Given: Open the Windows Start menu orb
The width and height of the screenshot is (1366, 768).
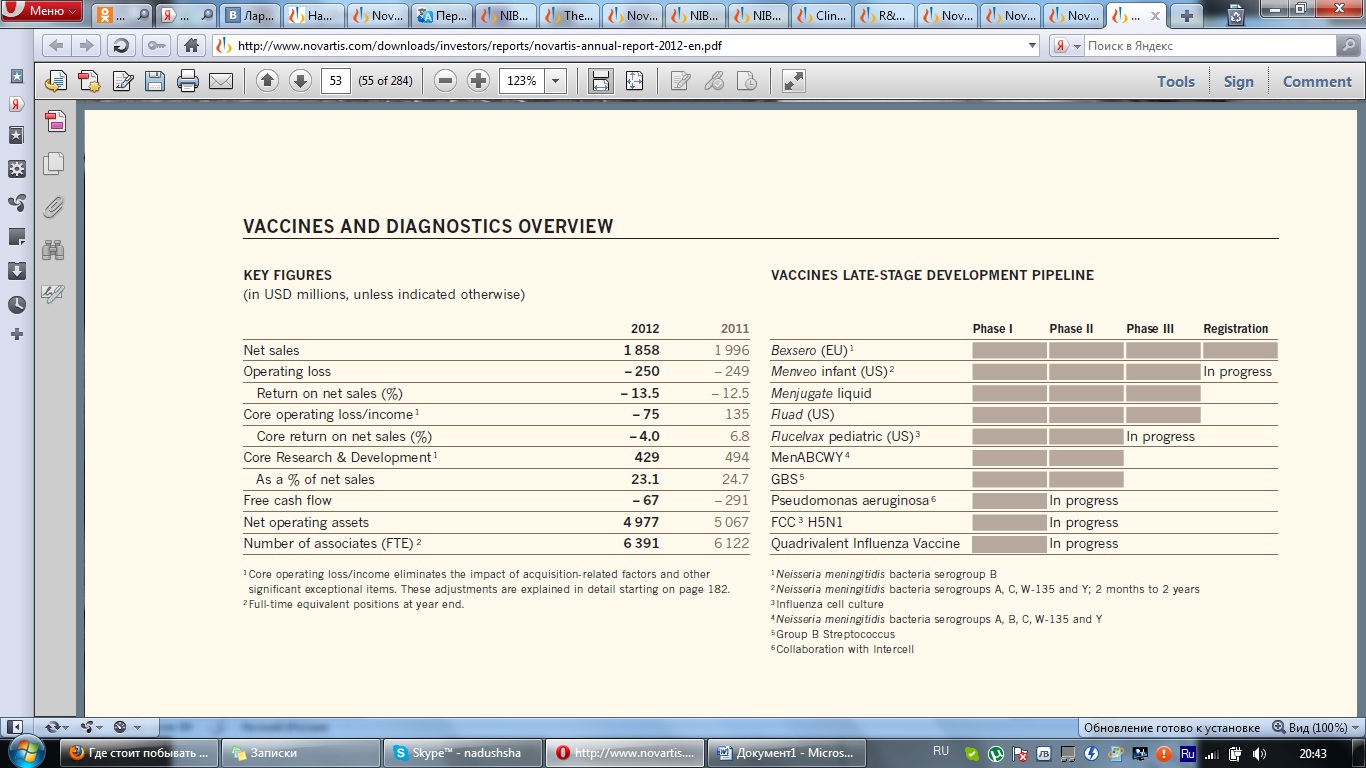Looking at the screenshot, I should point(27,752).
